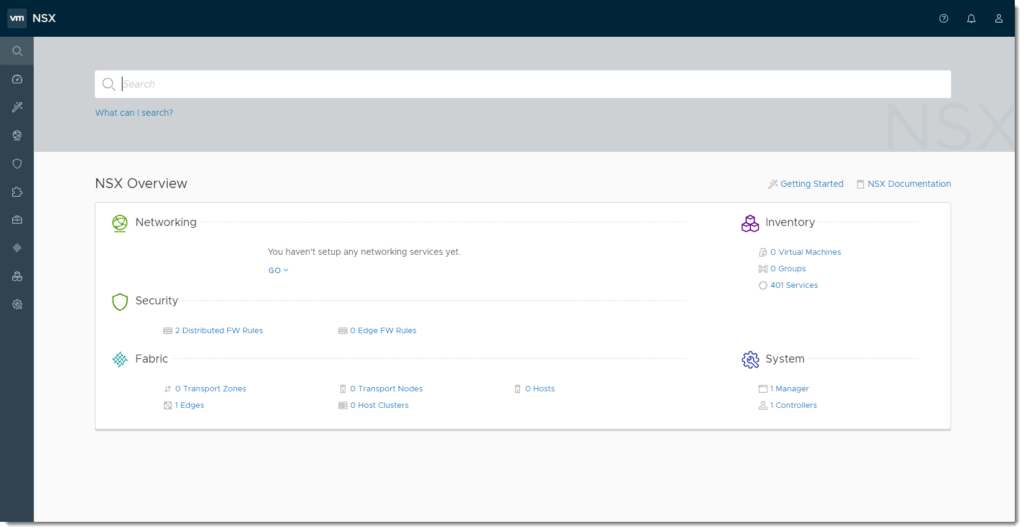Open 1 Edges link
The image size is (1024, 531).
click(189, 406)
